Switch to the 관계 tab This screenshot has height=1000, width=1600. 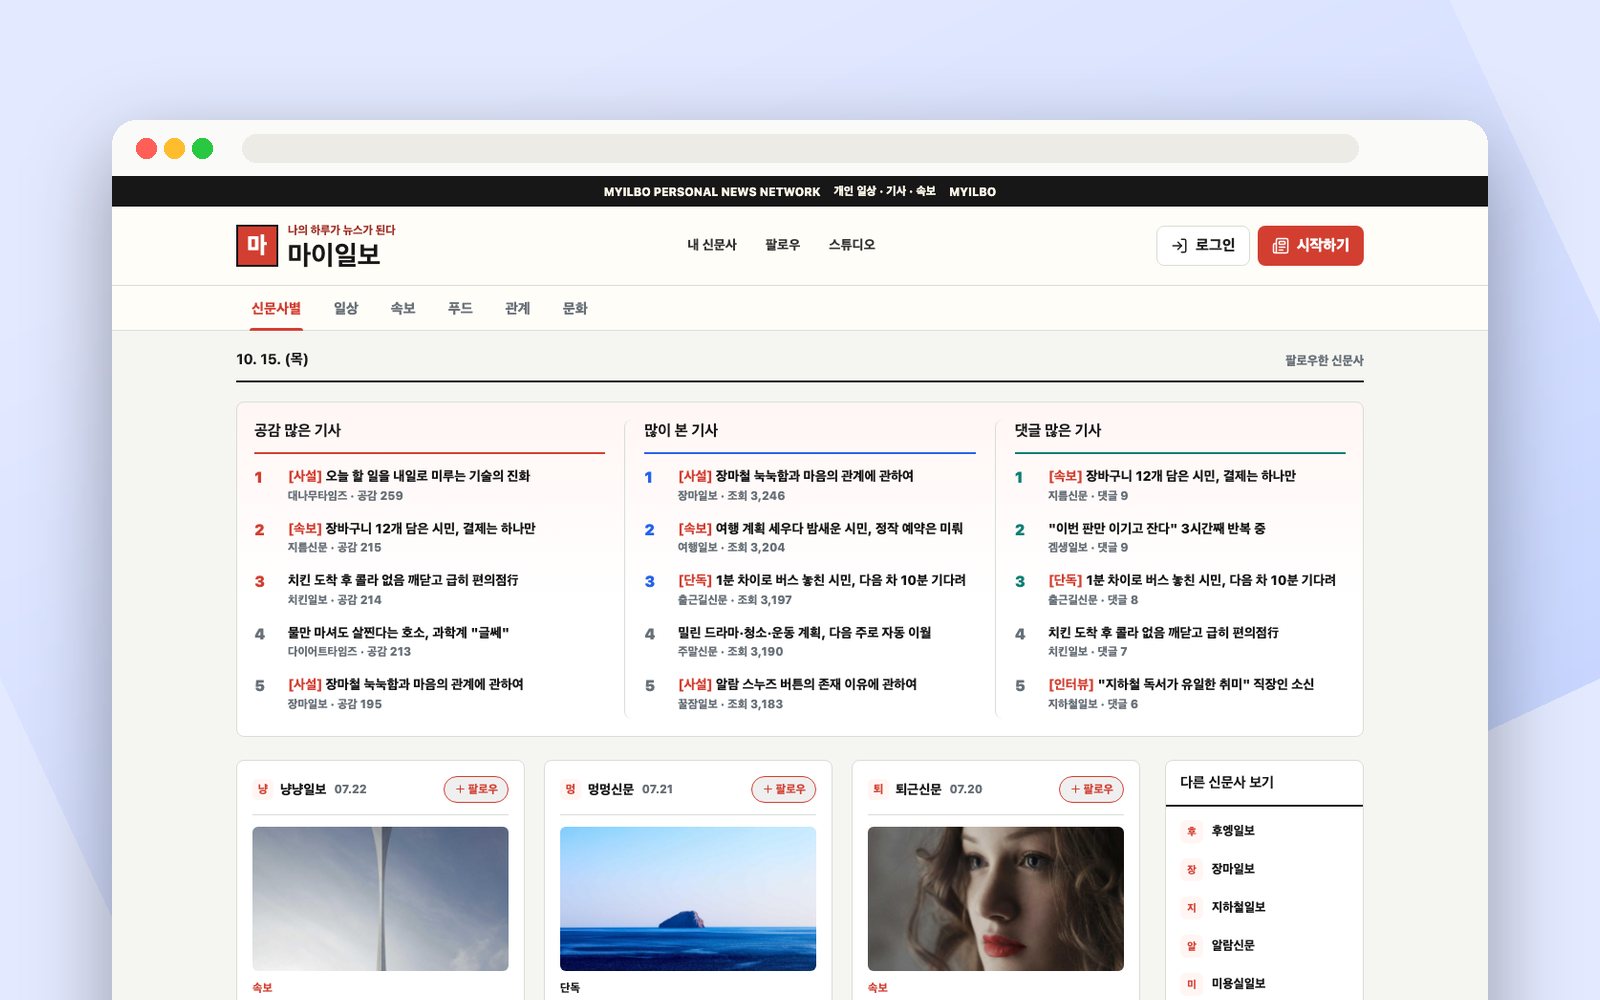pyautogui.click(x=518, y=308)
